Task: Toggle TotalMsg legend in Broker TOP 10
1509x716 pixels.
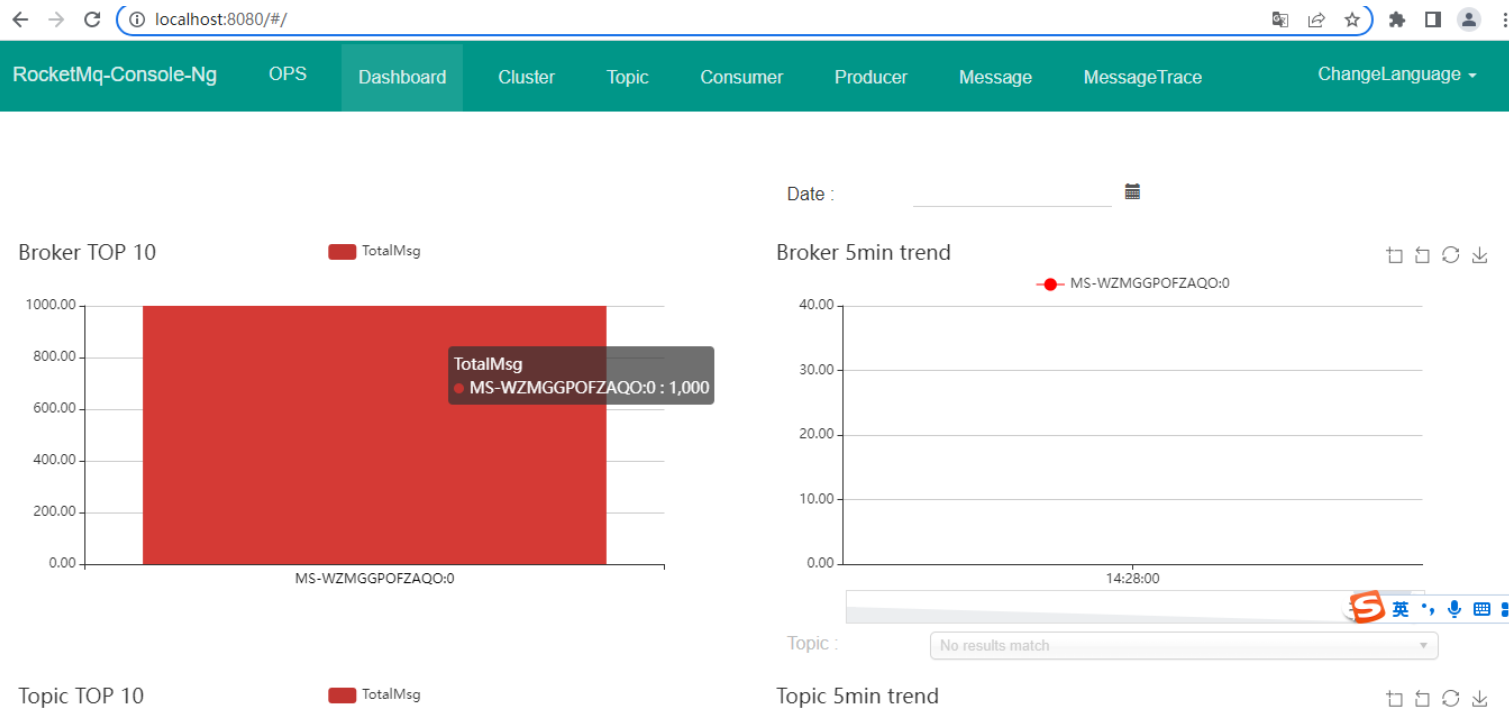Action: 374,251
